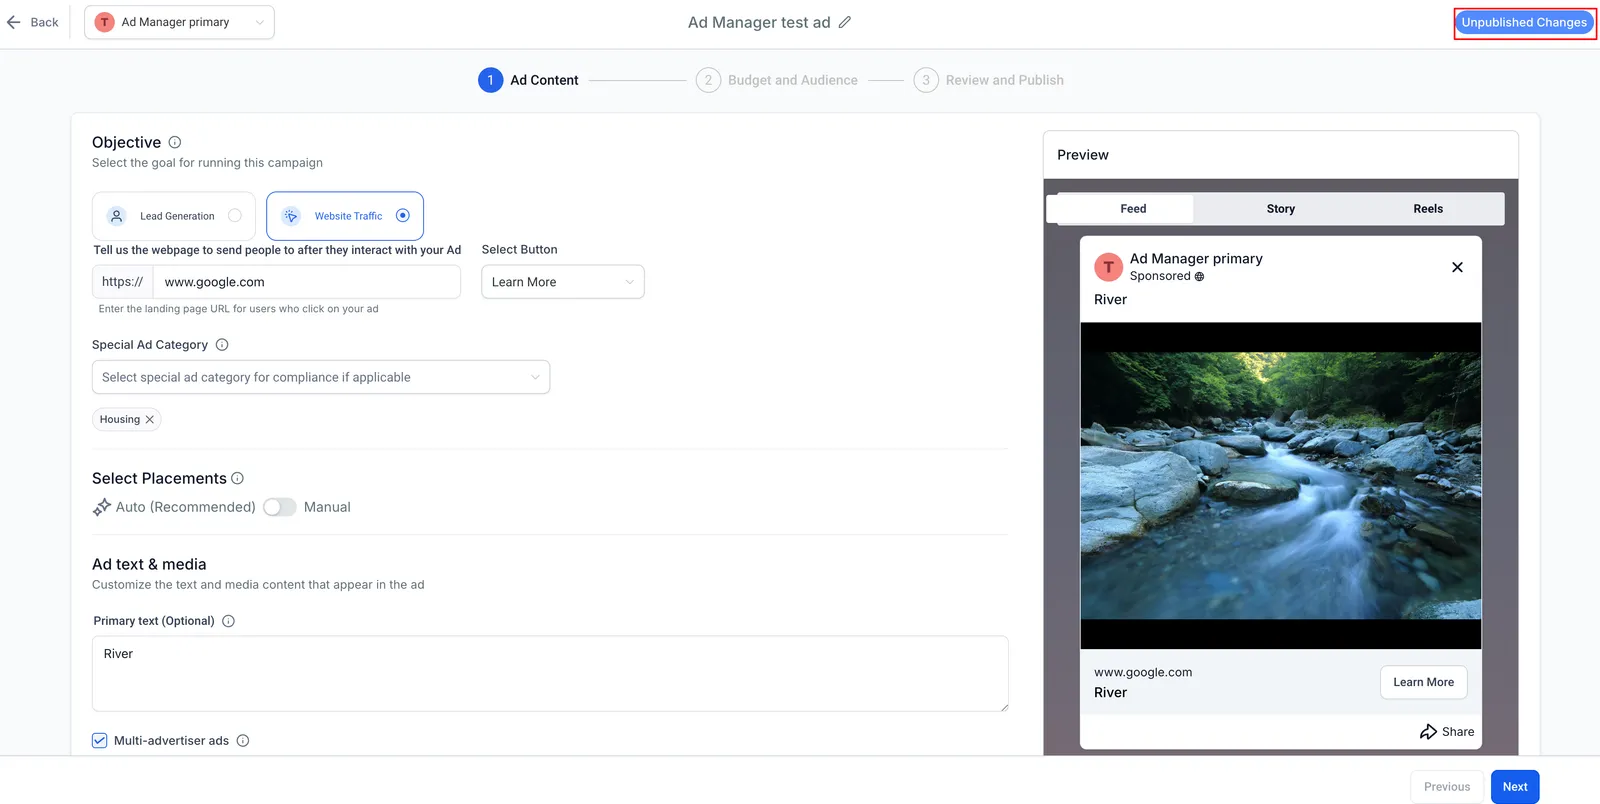
Task: Open the Learn More select button dropdown
Action: pyautogui.click(x=563, y=282)
